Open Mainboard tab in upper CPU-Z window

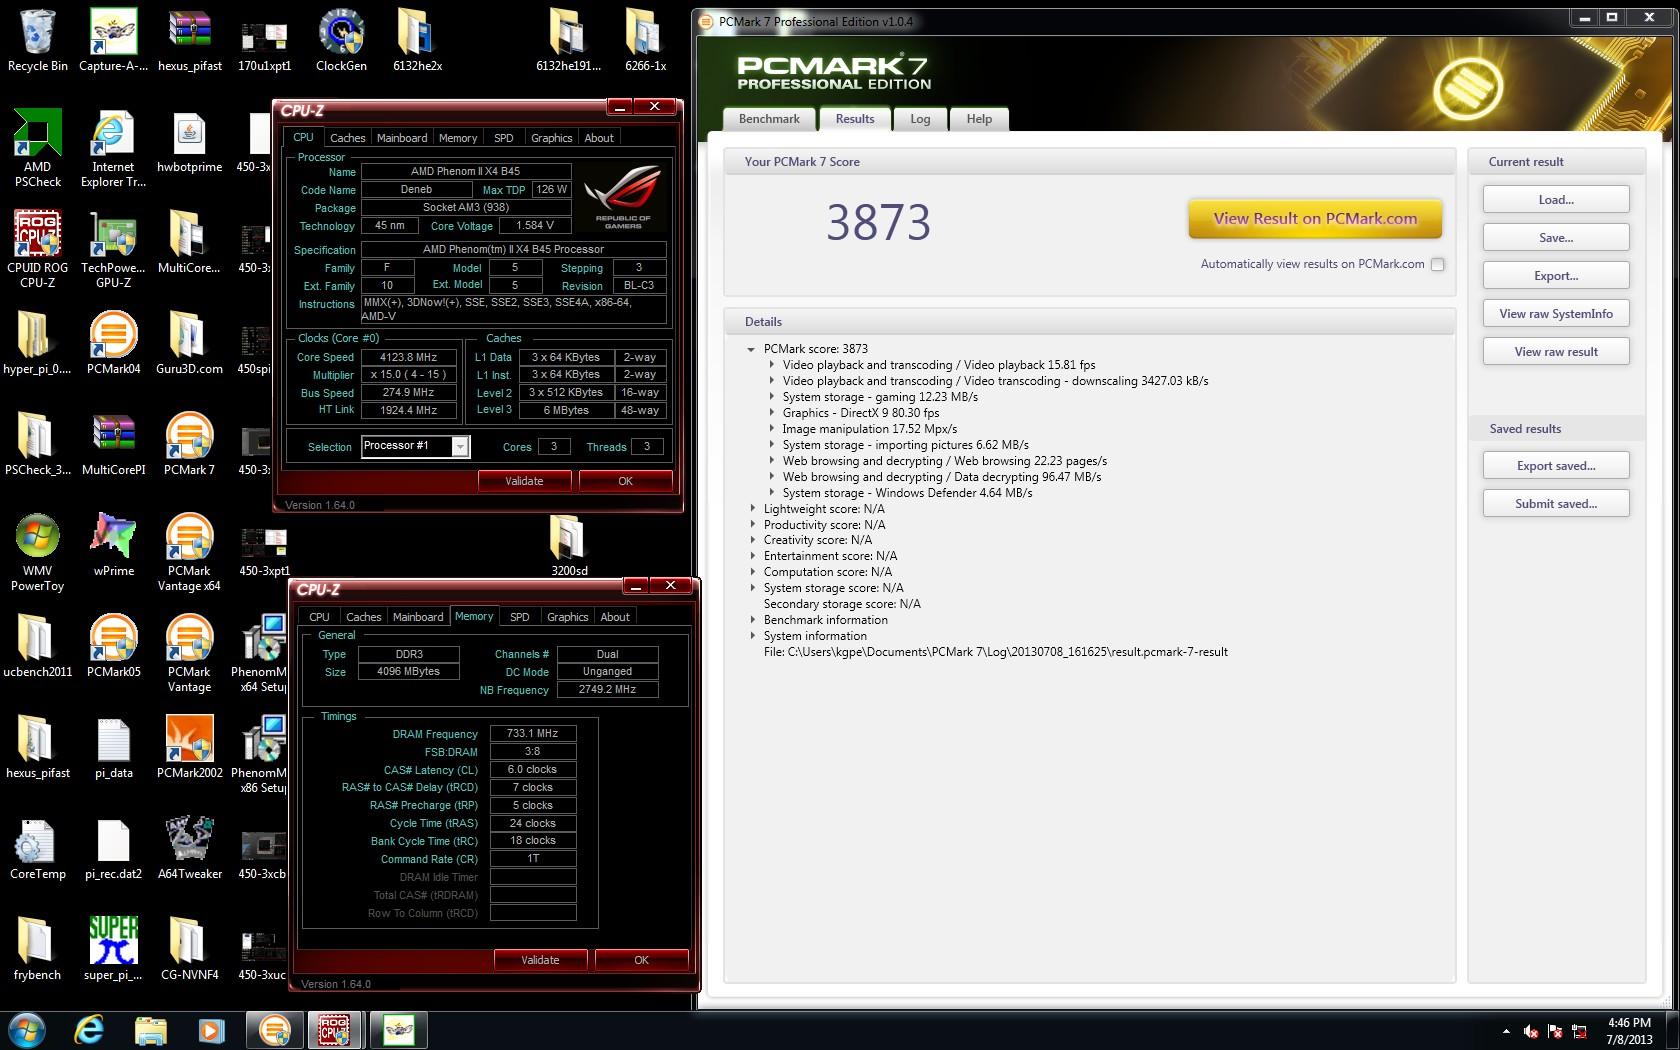[x=402, y=138]
